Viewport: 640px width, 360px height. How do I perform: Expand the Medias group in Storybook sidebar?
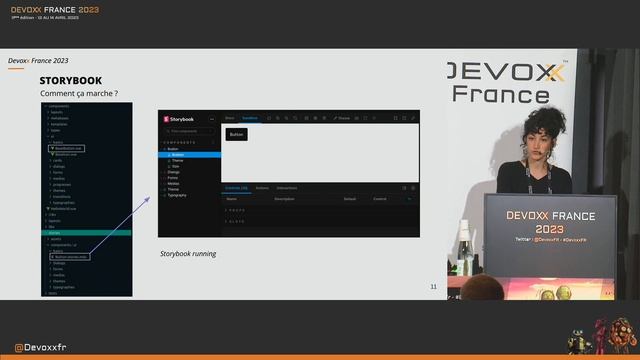(173, 184)
